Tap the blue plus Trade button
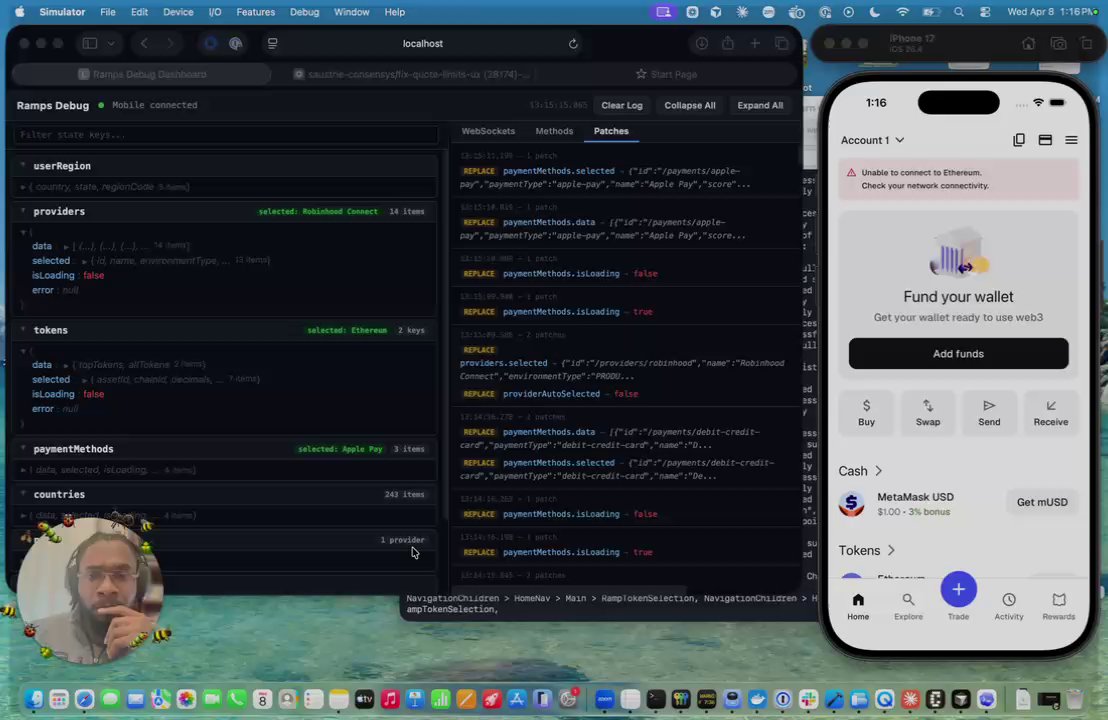Viewport: 1108px width, 720px height. point(958,589)
